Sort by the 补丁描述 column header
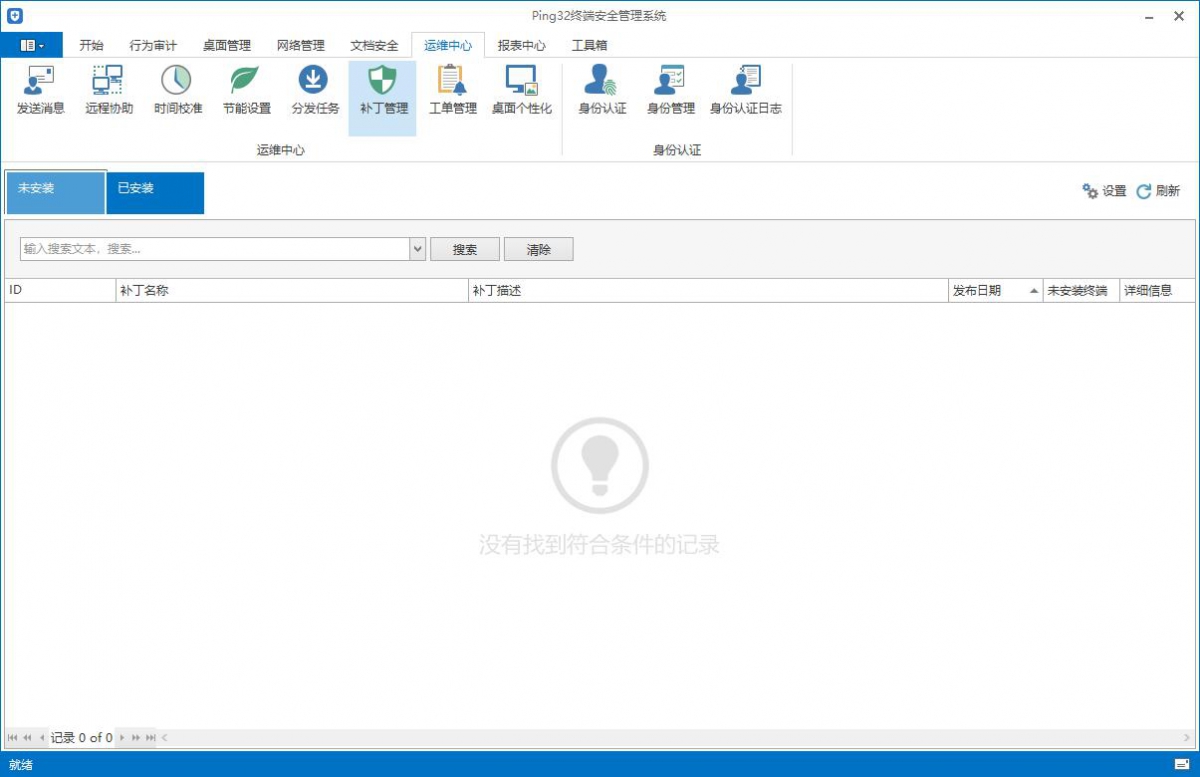The width and height of the screenshot is (1200, 777). pyautogui.click(x=708, y=291)
